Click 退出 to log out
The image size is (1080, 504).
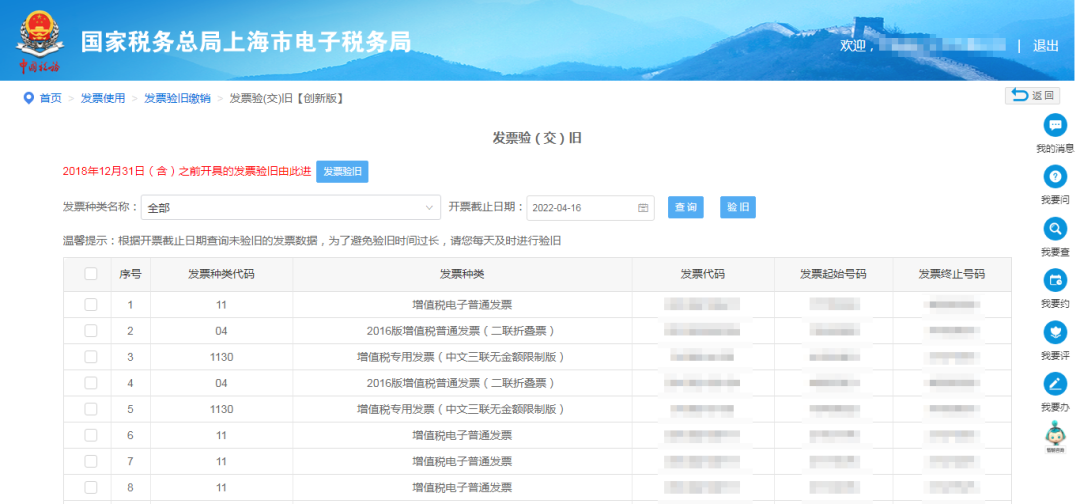(x=1046, y=46)
